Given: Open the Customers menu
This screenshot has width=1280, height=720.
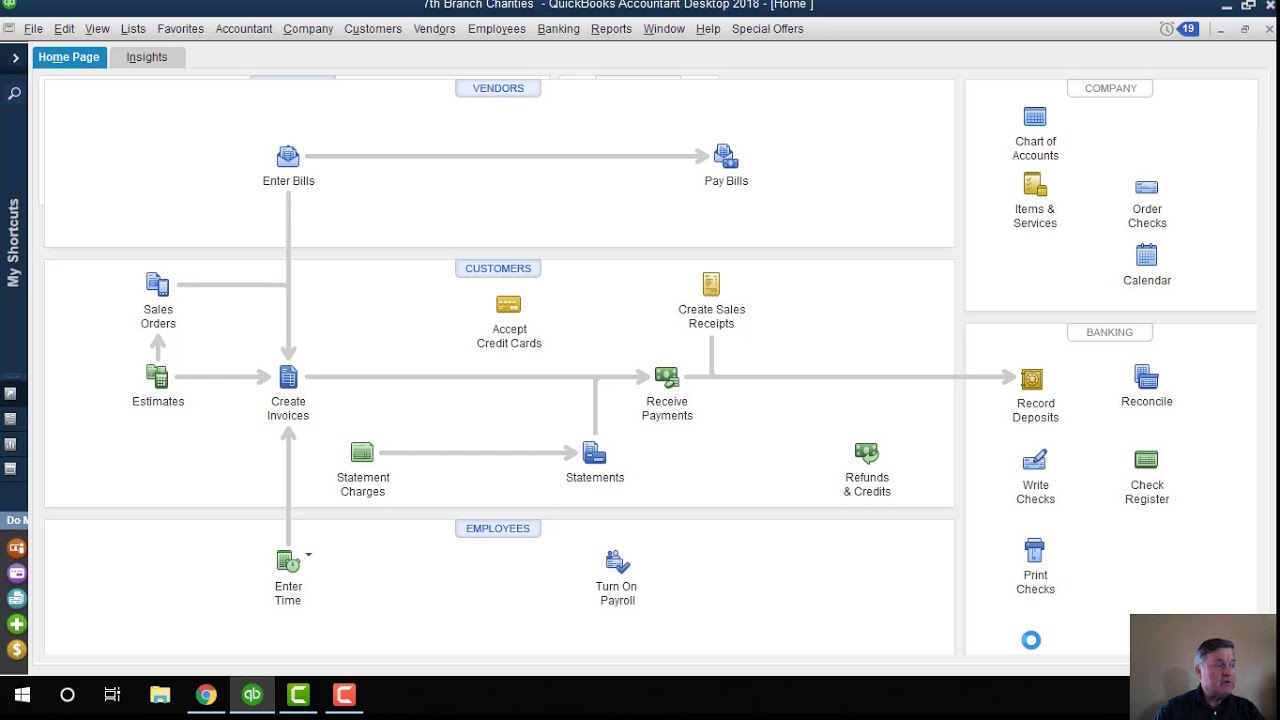Looking at the screenshot, I should pyautogui.click(x=373, y=29).
